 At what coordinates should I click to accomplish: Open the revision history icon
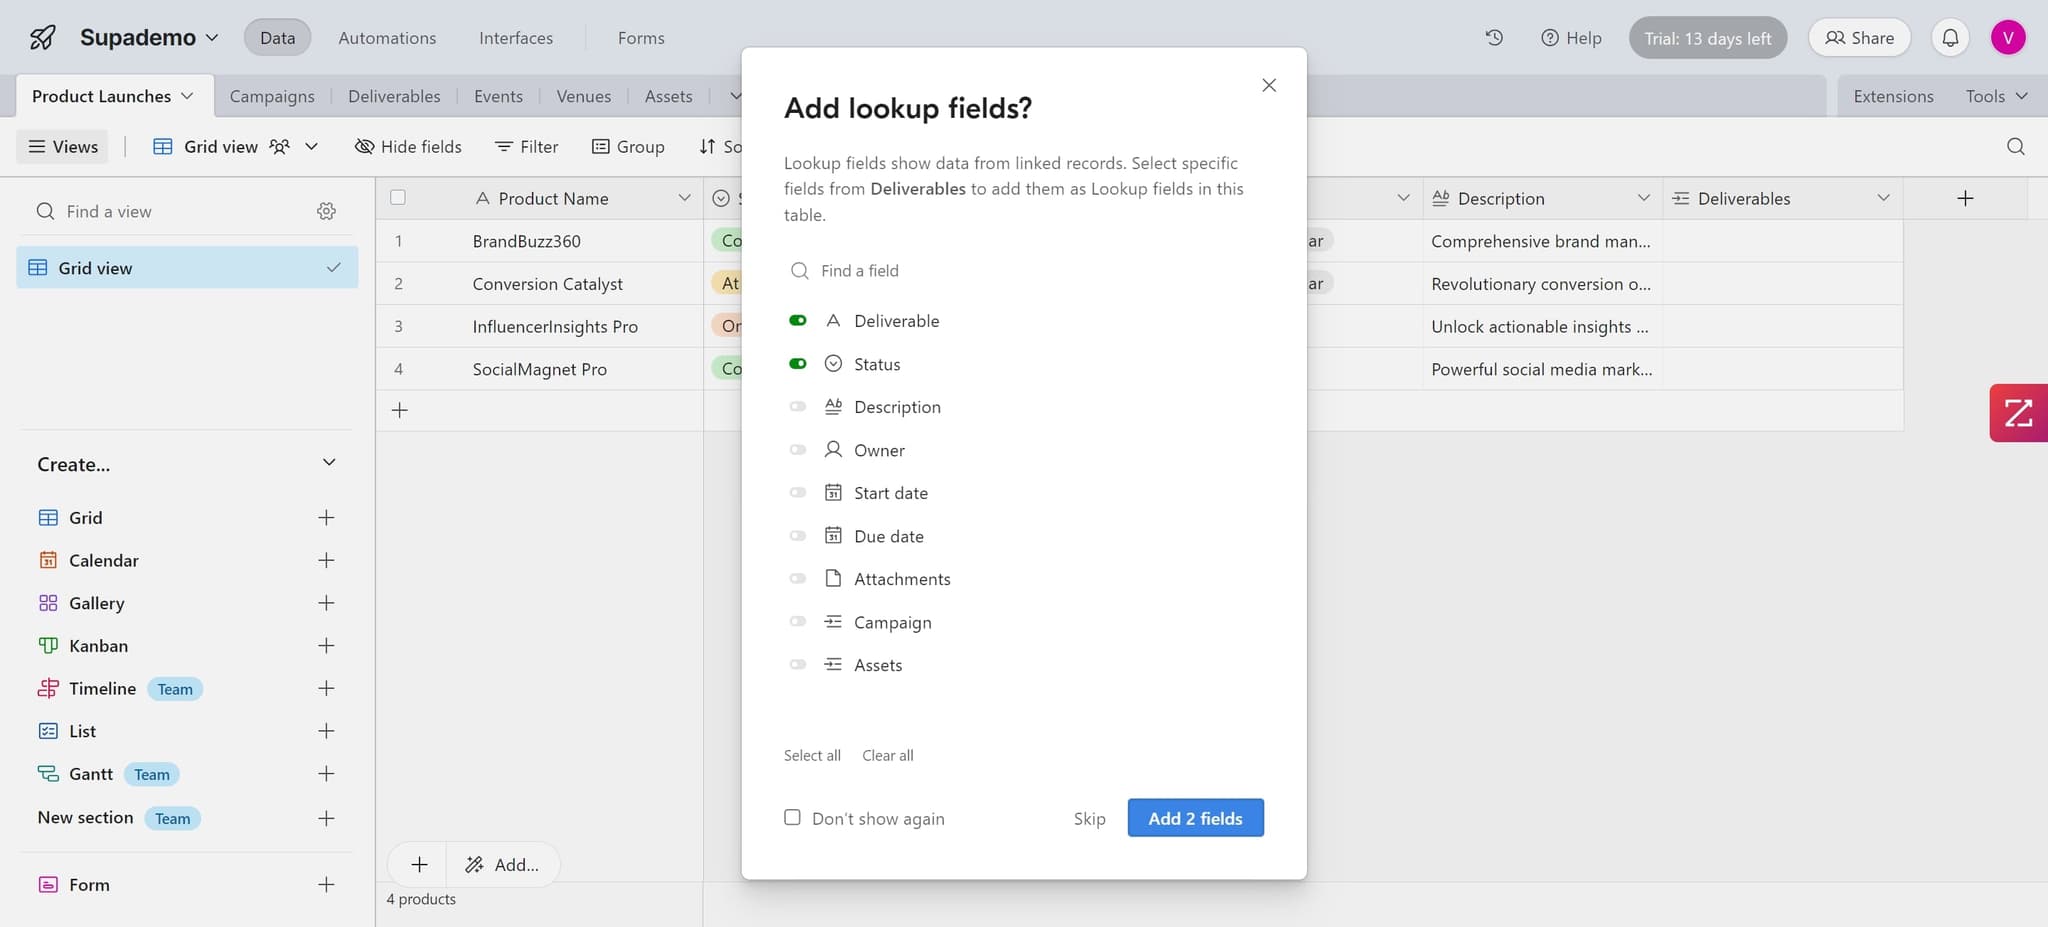point(1493,37)
